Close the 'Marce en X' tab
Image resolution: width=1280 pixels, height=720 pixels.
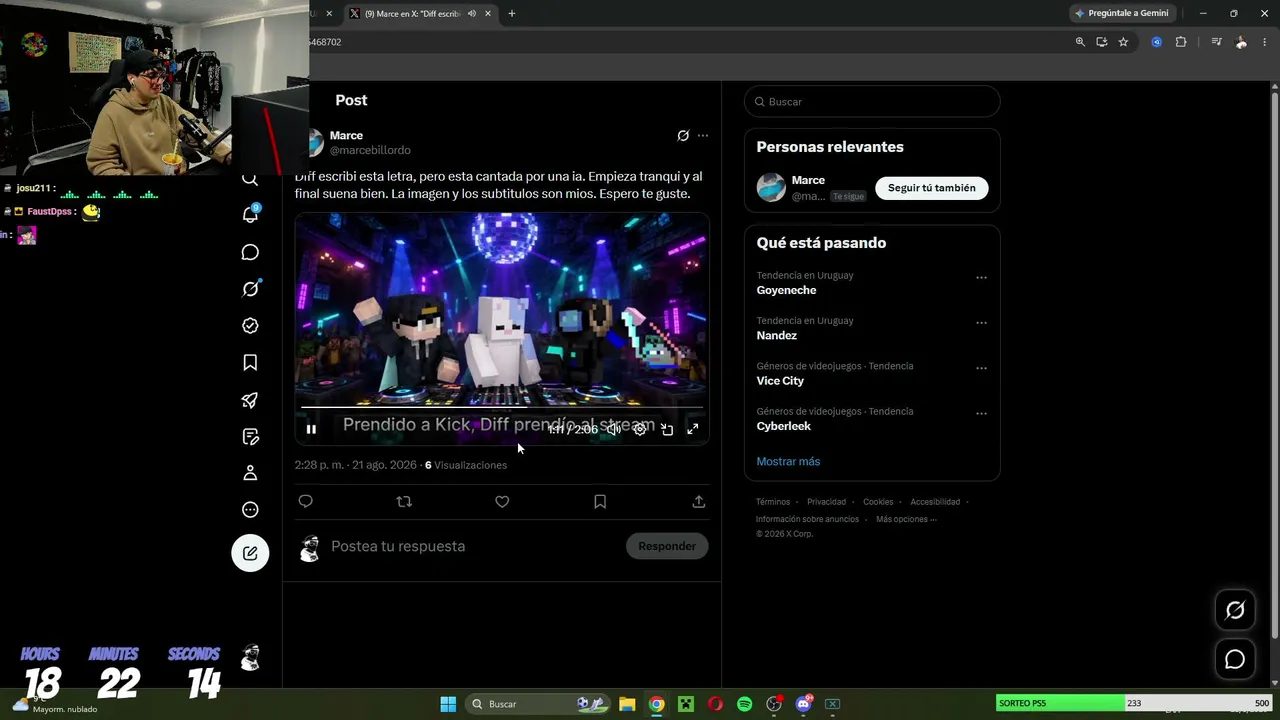[x=488, y=13]
